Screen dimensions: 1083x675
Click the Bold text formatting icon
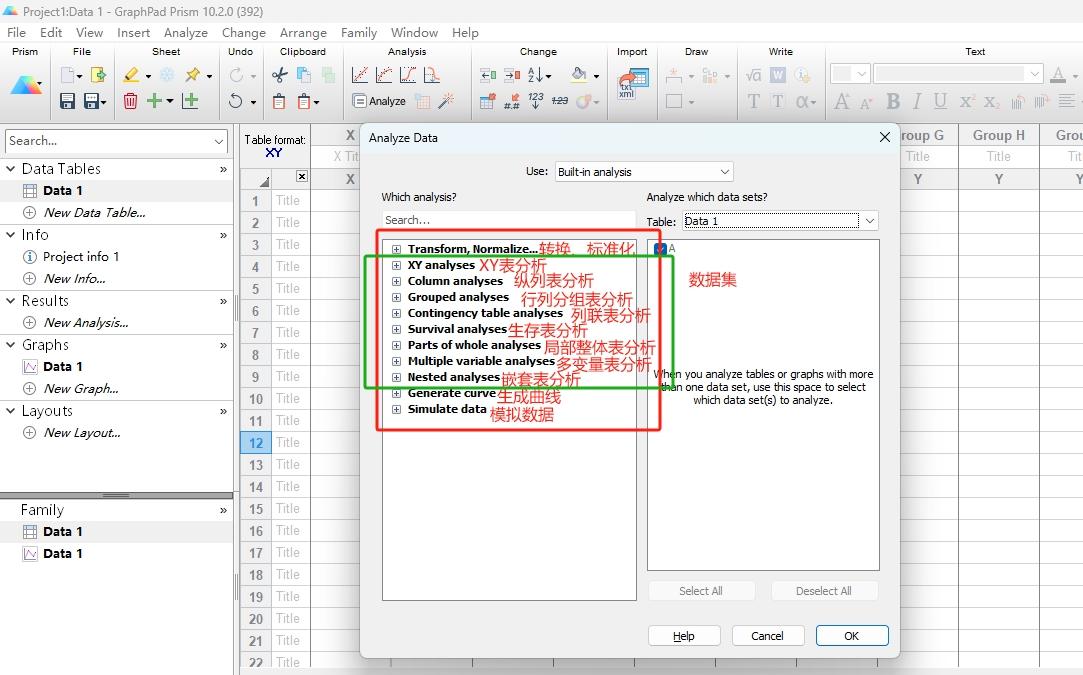(x=893, y=102)
